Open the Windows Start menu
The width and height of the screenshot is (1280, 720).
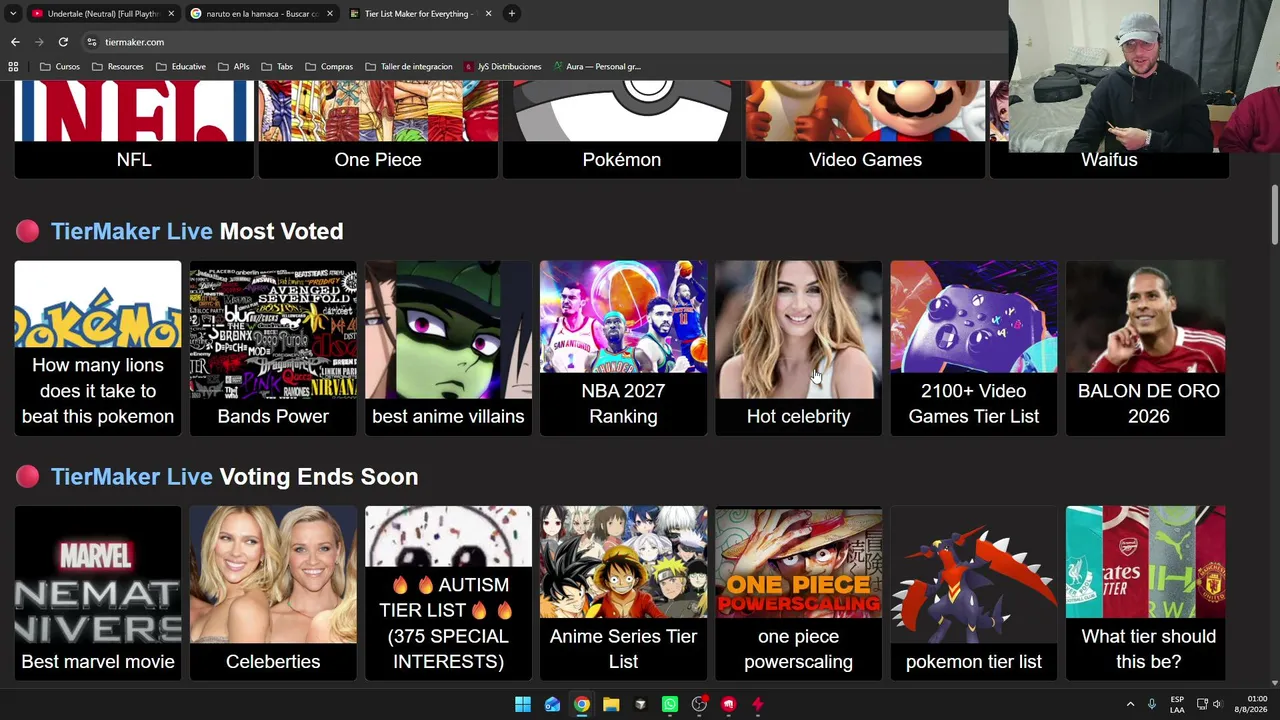(x=523, y=704)
